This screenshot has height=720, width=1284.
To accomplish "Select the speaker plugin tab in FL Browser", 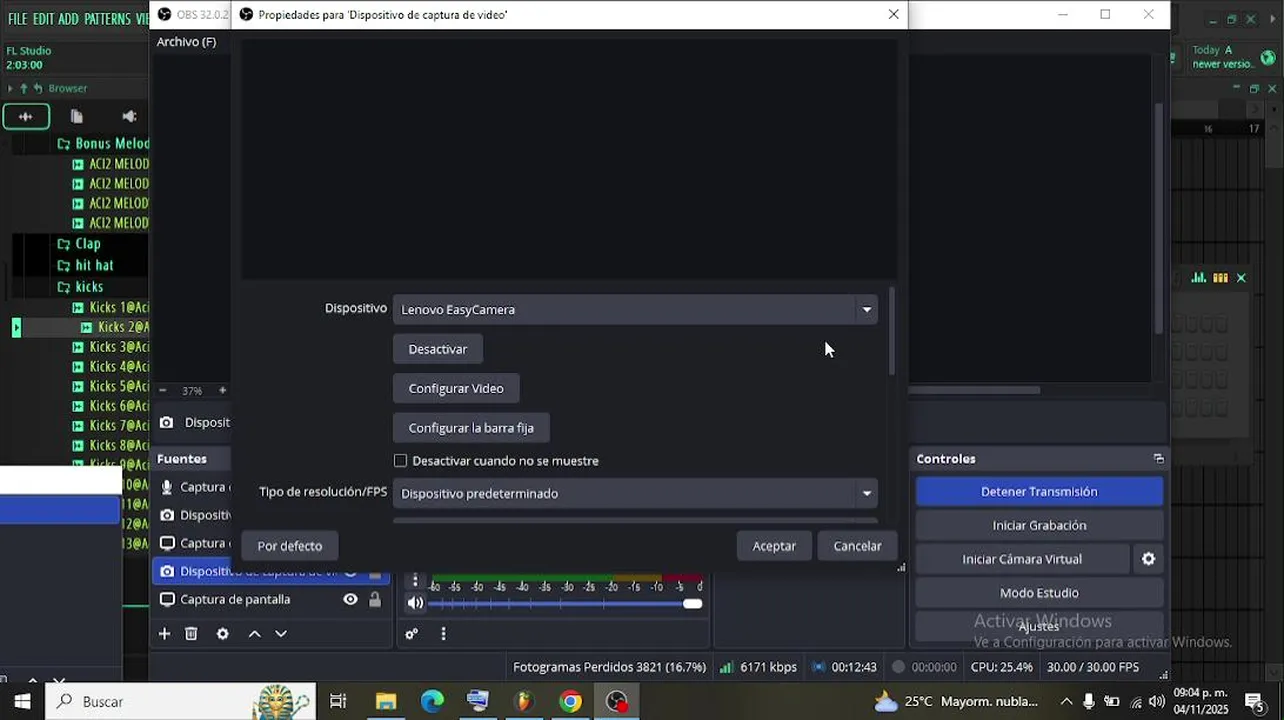I will tap(128, 116).
